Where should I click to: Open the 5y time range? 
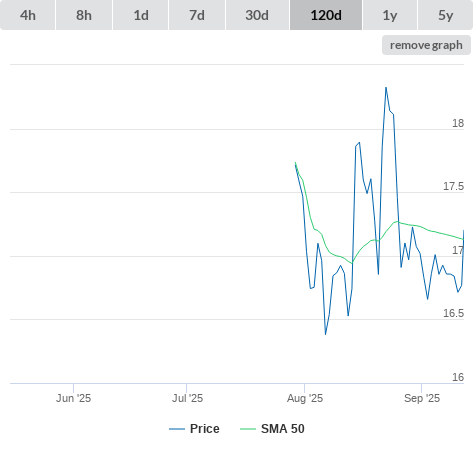coord(445,15)
